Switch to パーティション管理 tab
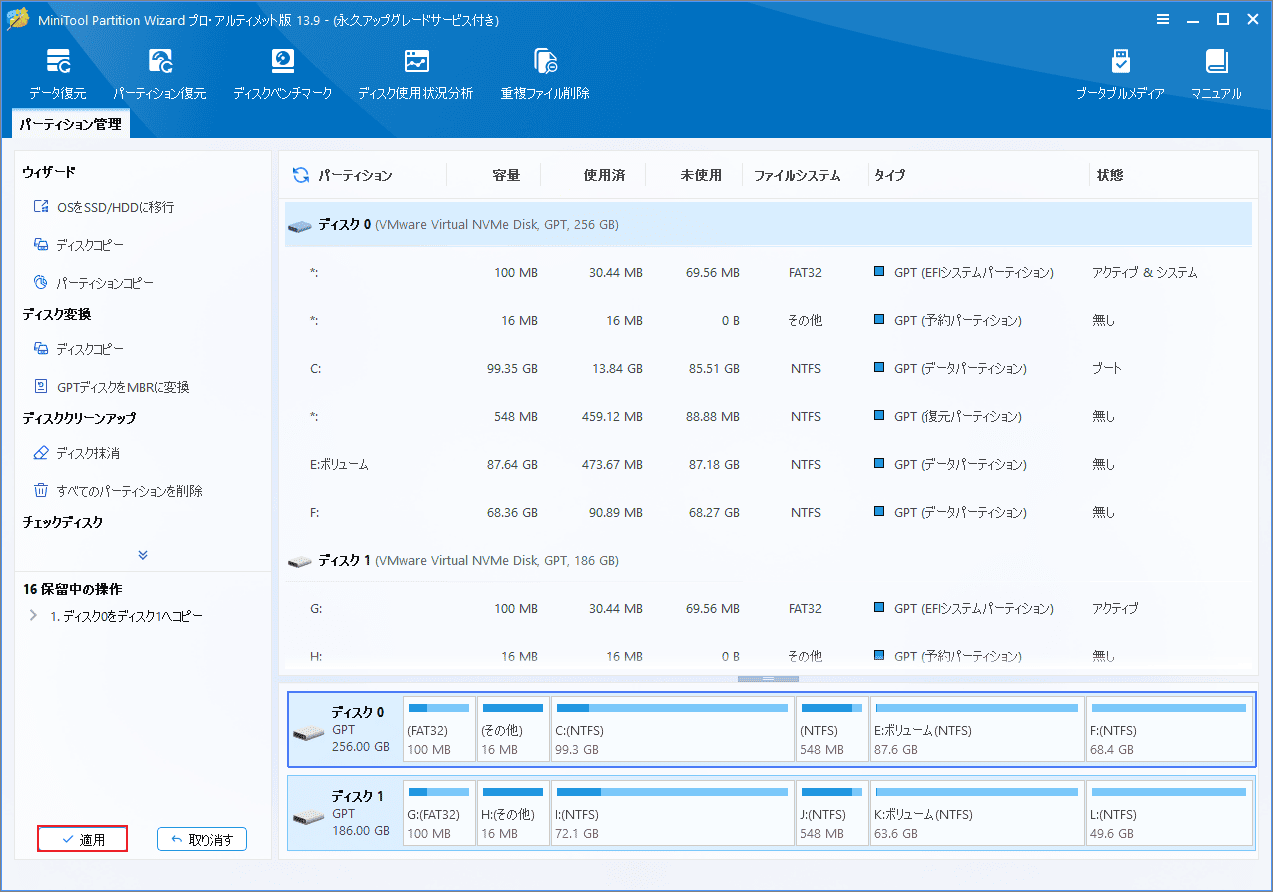The height and width of the screenshot is (892, 1273). 71,124
